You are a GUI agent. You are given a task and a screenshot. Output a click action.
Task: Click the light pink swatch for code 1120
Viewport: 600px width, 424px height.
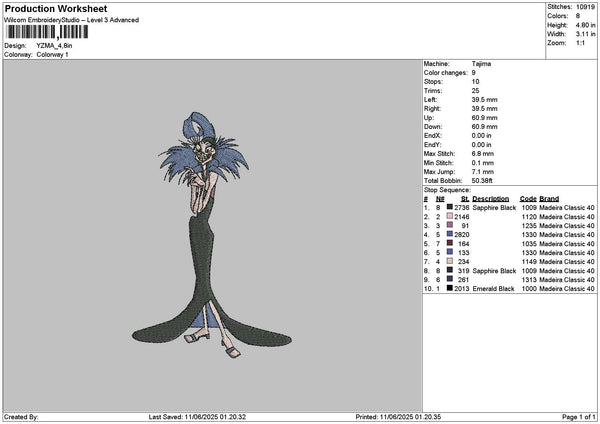click(x=450, y=216)
